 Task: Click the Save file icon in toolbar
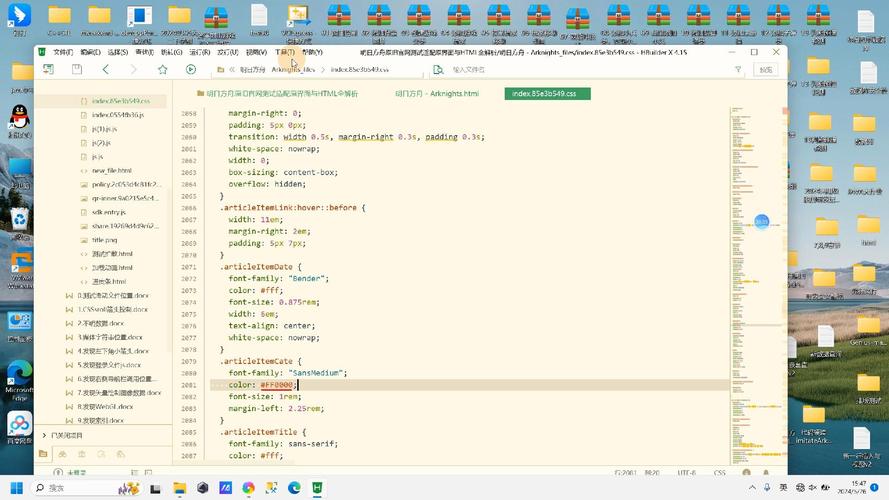(77, 70)
